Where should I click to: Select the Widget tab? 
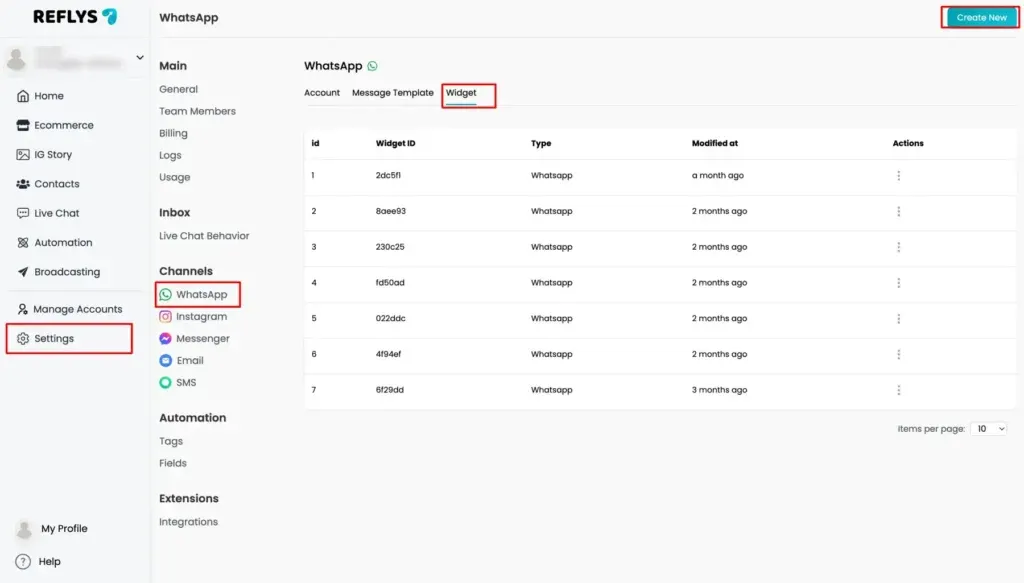tap(461, 93)
